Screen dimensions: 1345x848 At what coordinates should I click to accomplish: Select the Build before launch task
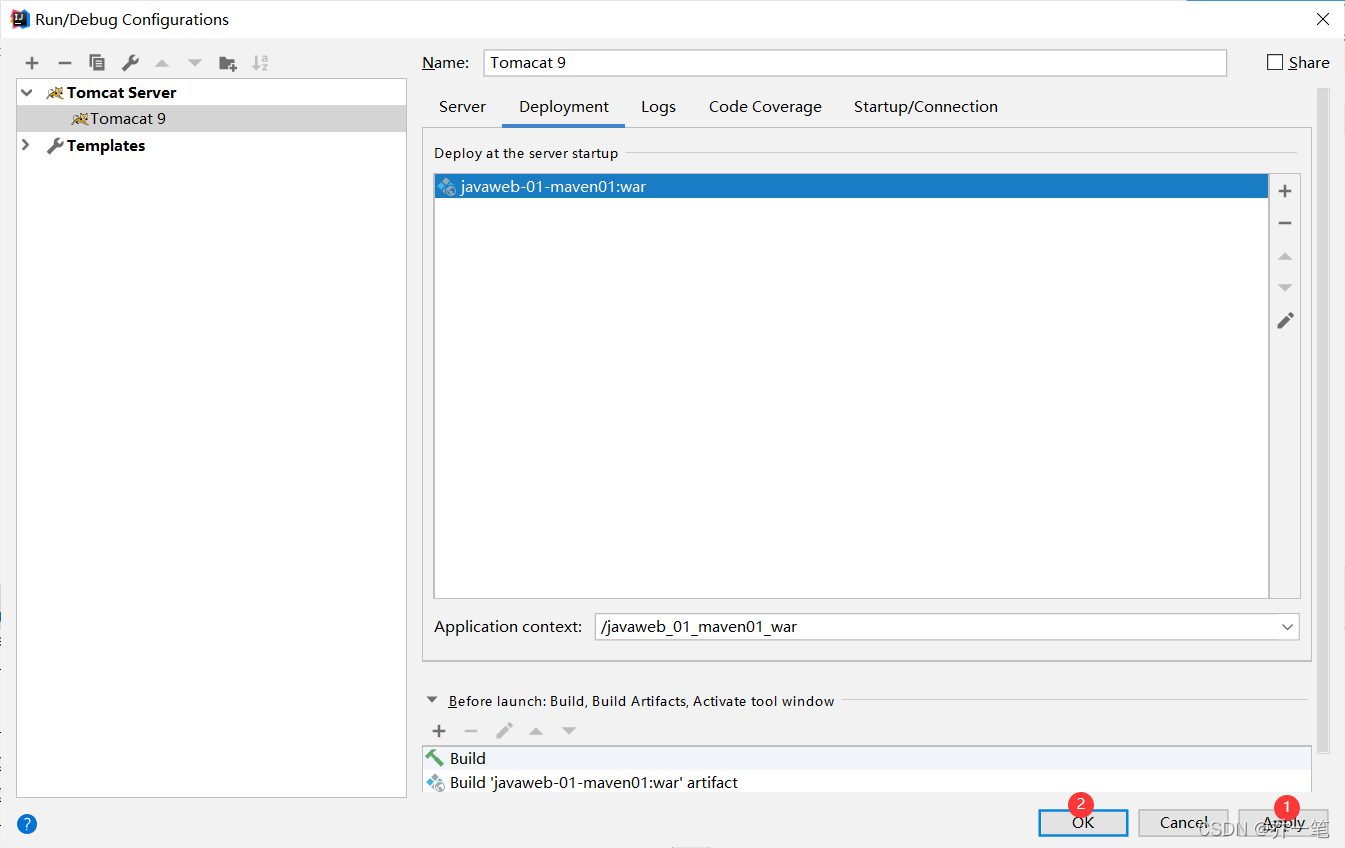click(x=866, y=758)
